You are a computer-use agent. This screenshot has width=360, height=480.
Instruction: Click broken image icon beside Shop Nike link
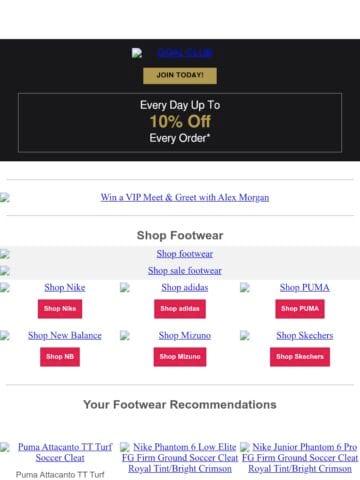click(x=5, y=287)
